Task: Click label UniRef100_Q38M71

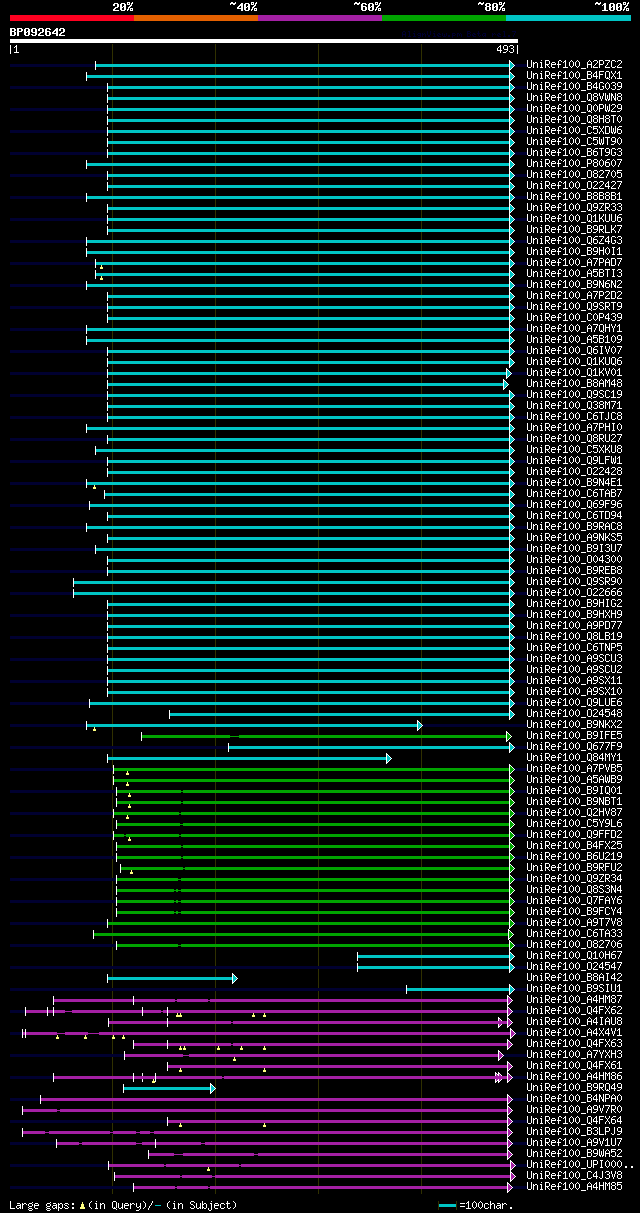Action: [x=574, y=405]
